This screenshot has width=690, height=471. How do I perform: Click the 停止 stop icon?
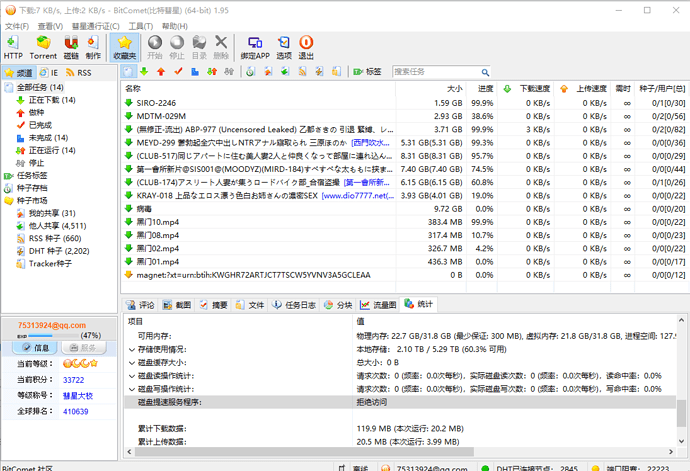tap(177, 47)
